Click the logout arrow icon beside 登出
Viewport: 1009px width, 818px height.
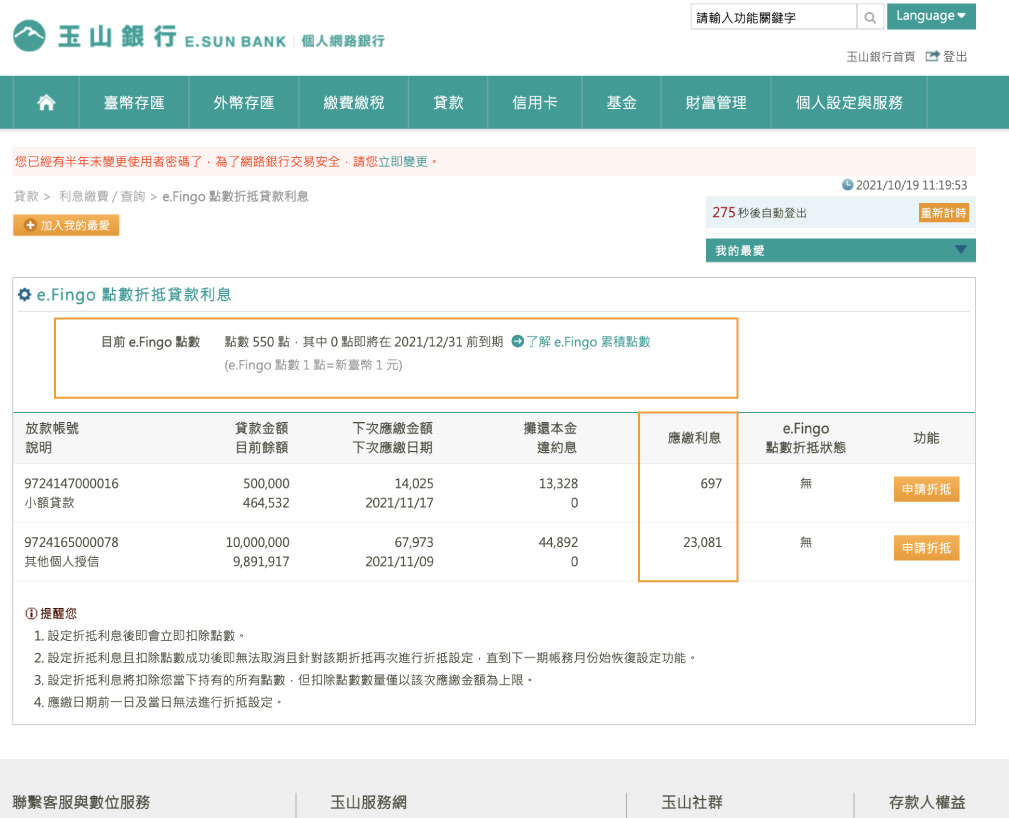(932, 56)
